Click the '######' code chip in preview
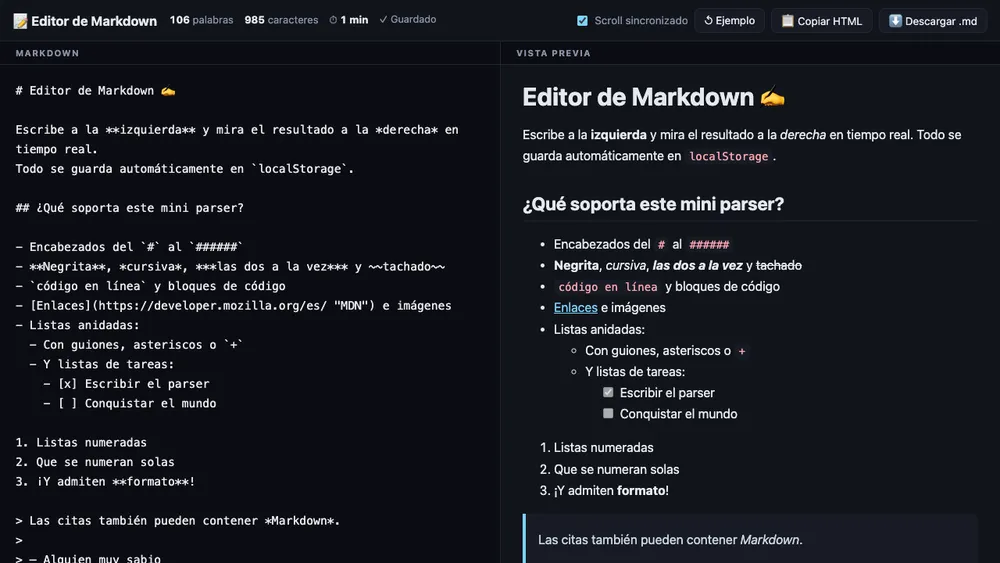 [709, 244]
